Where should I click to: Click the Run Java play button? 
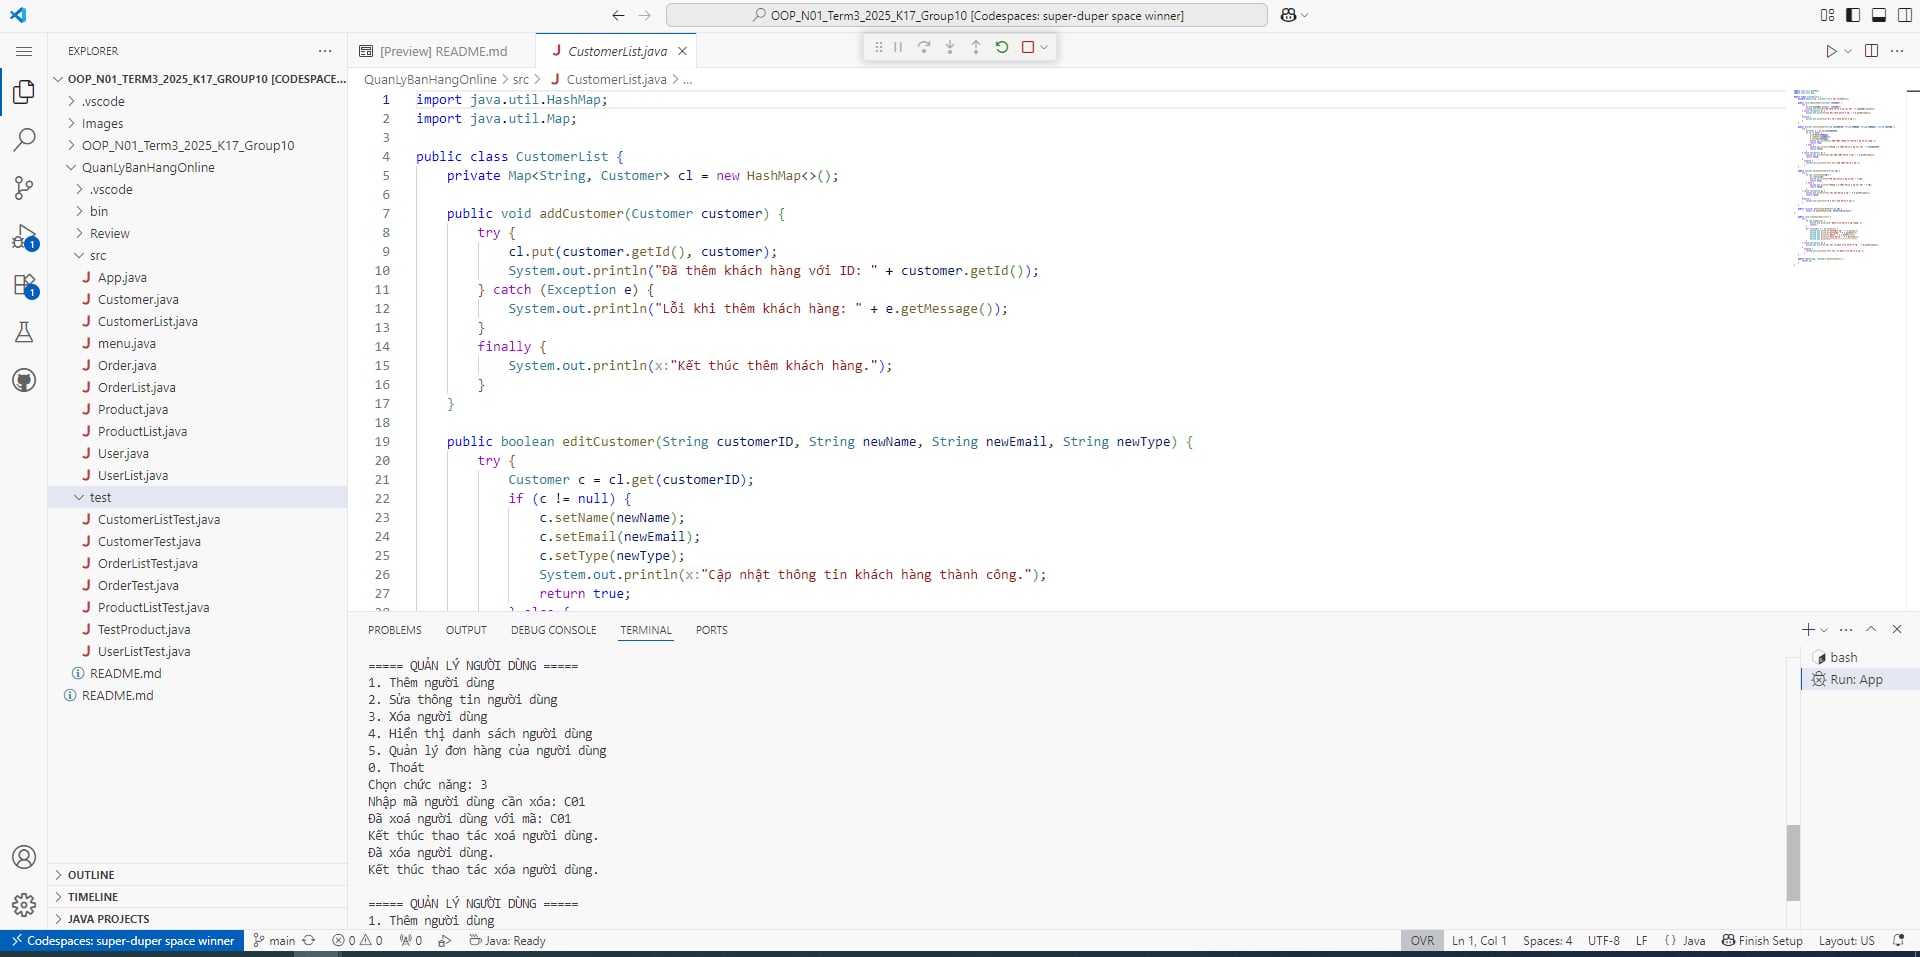1831,51
